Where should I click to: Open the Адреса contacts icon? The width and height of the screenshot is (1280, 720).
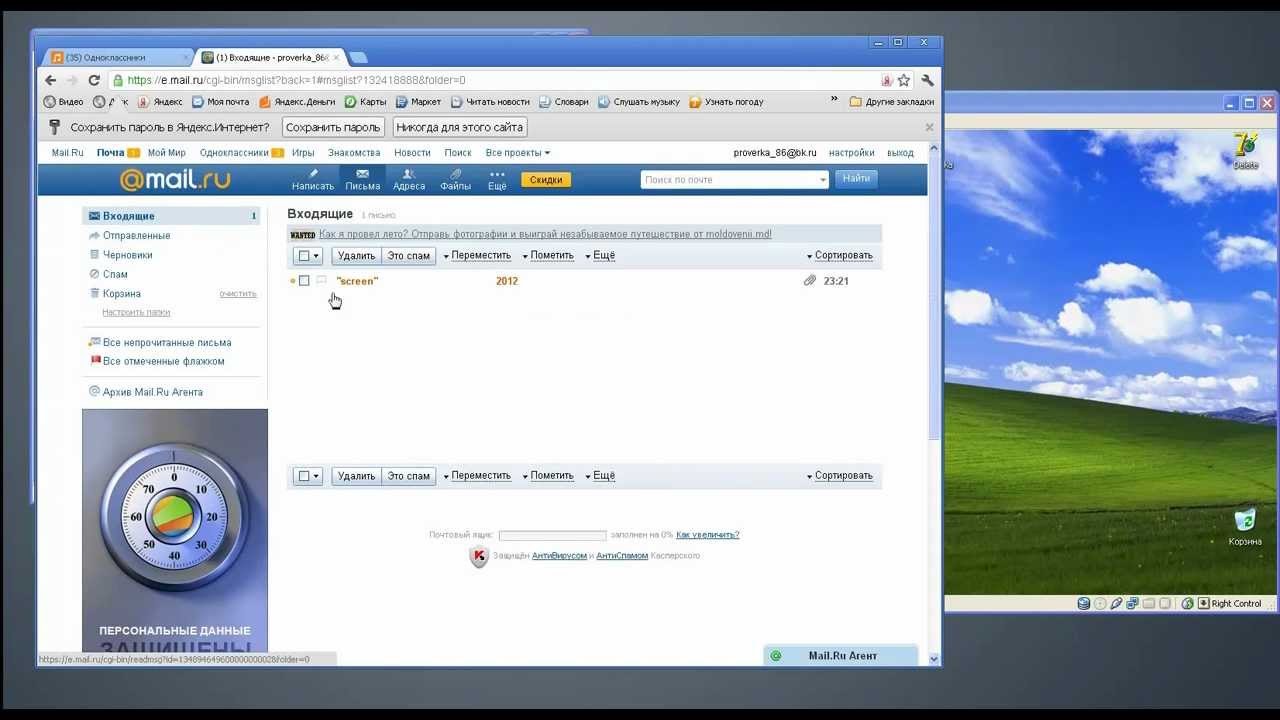point(409,180)
